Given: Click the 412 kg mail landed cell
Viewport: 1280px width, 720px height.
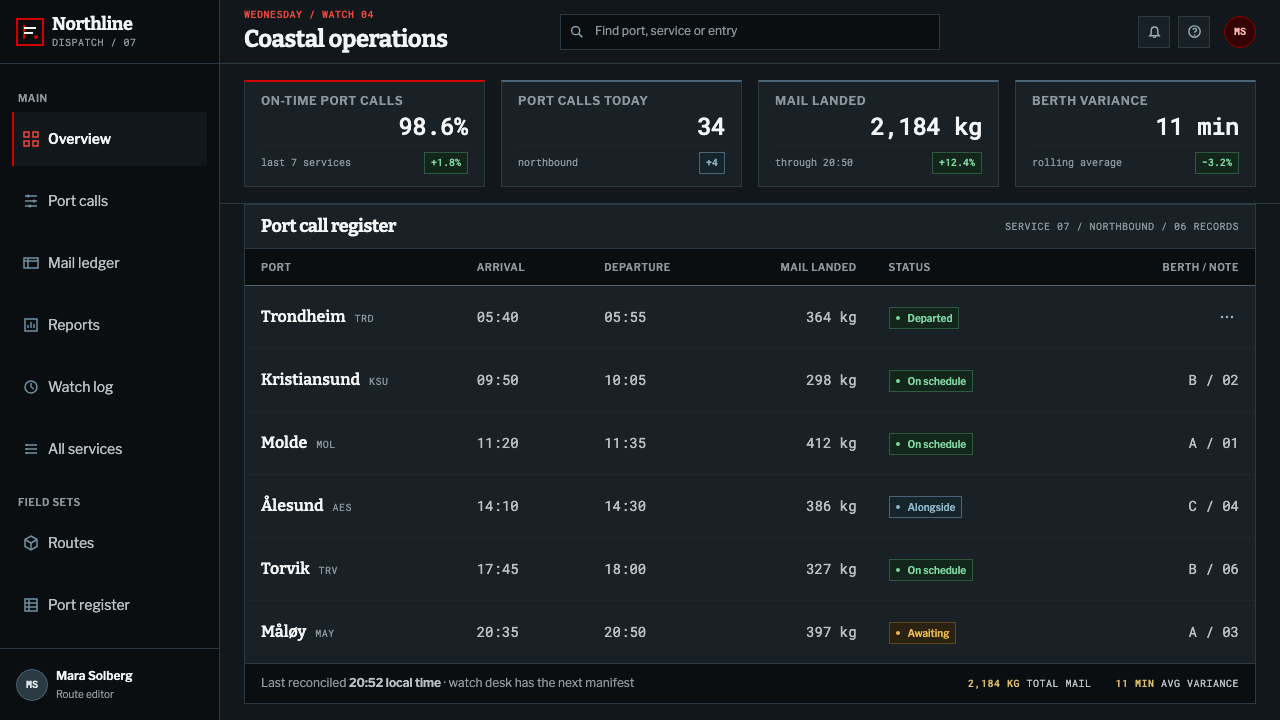Looking at the screenshot, I should click(x=831, y=443).
